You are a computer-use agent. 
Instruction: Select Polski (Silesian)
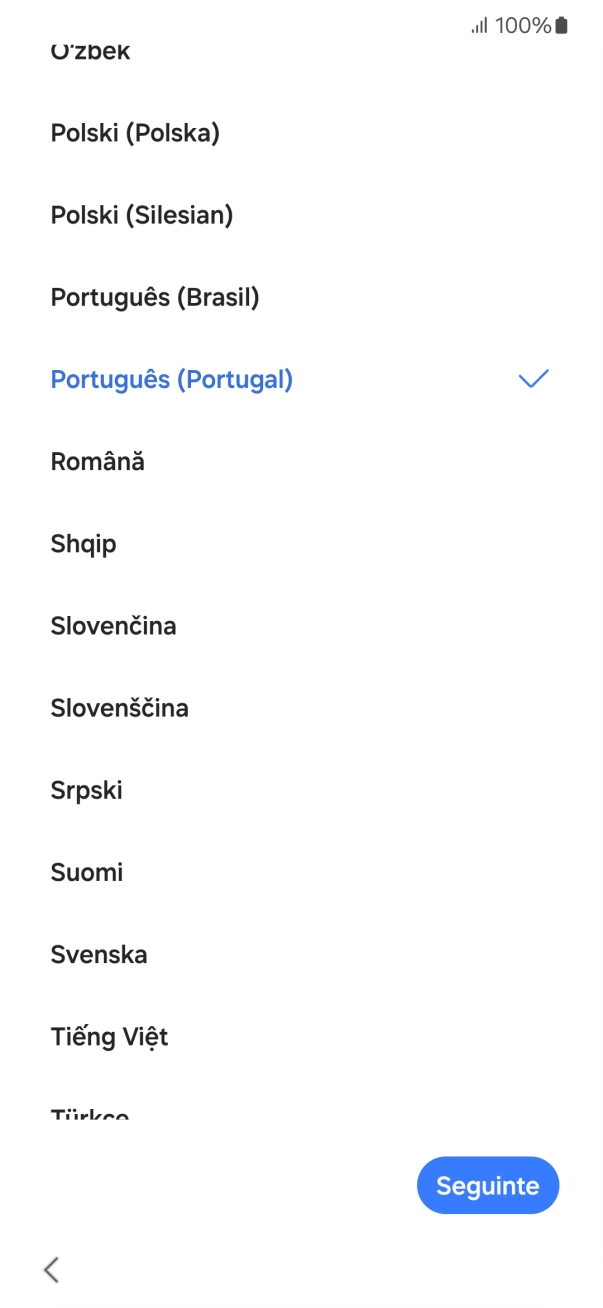[142, 215]
